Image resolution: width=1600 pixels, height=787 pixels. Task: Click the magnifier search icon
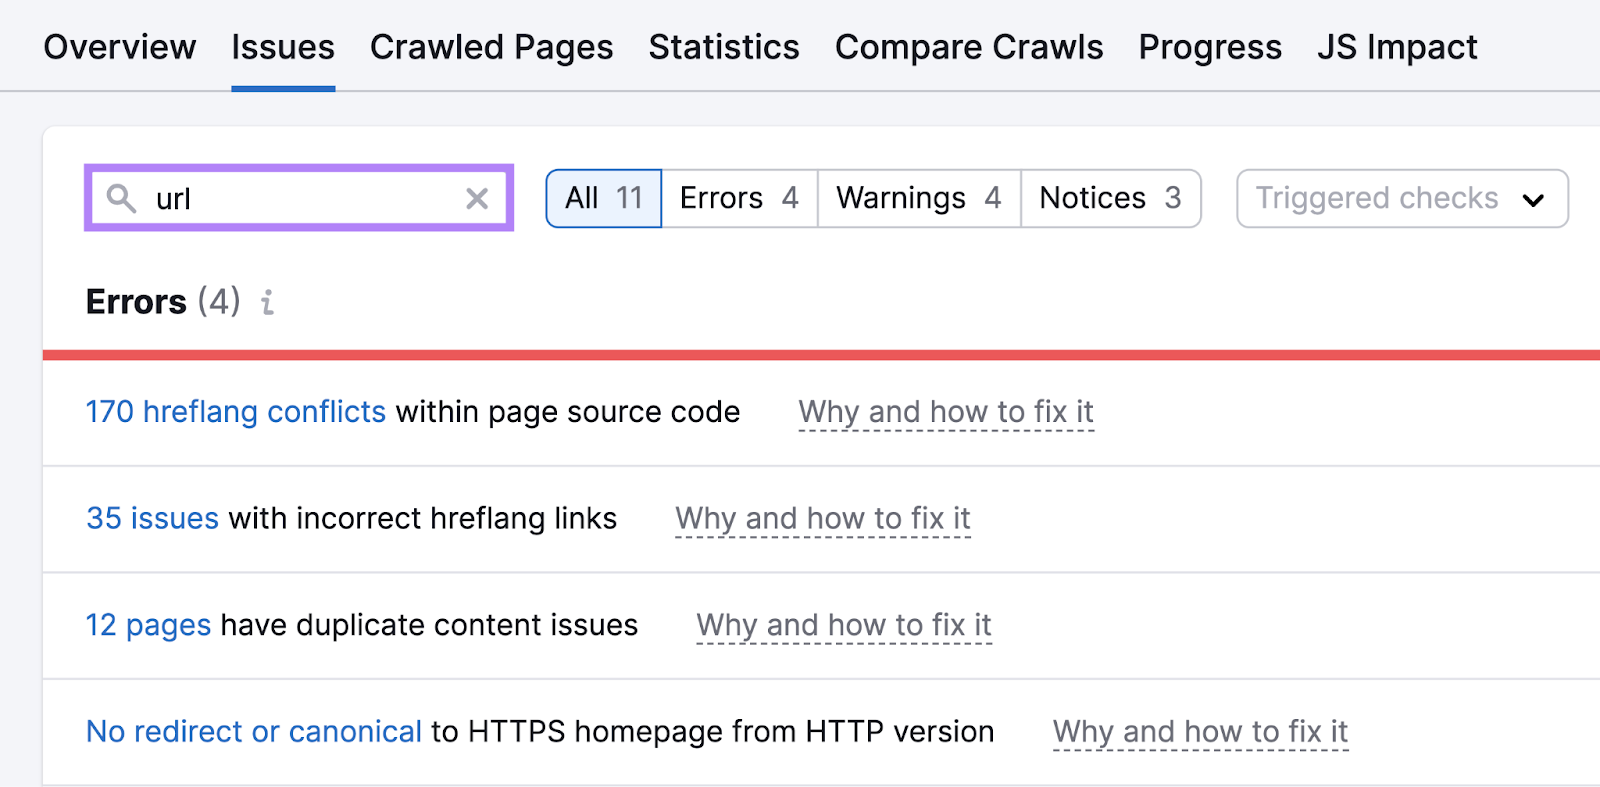[121, 198]
